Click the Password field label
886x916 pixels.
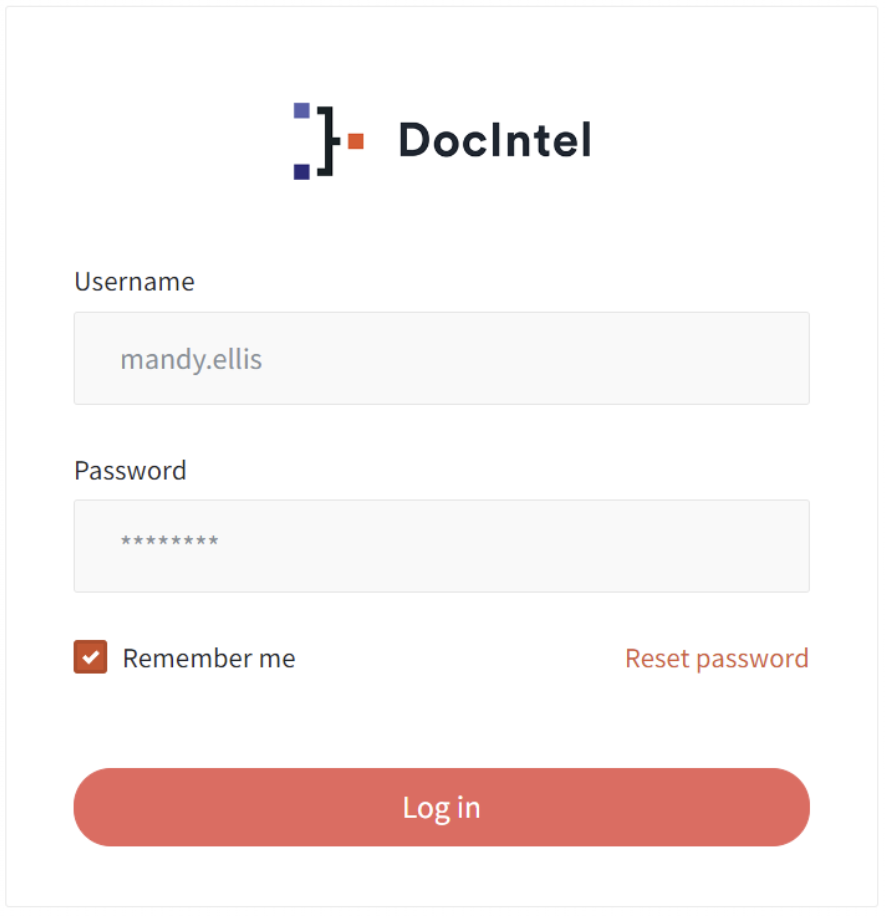130,470
